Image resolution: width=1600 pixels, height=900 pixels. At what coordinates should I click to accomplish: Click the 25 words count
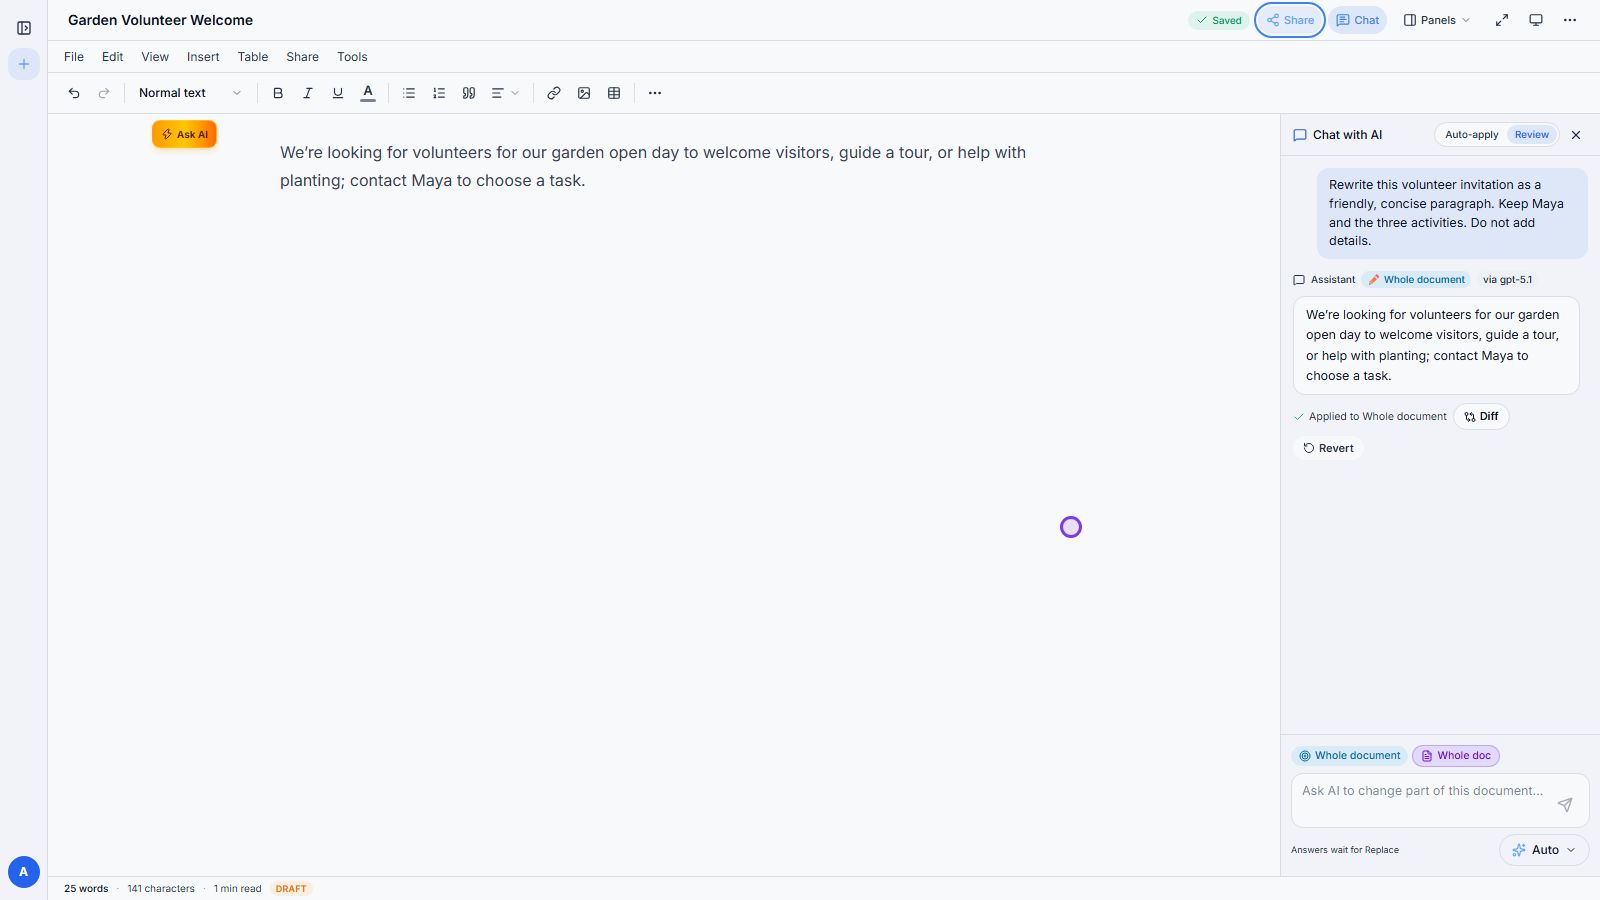(86, 889)
